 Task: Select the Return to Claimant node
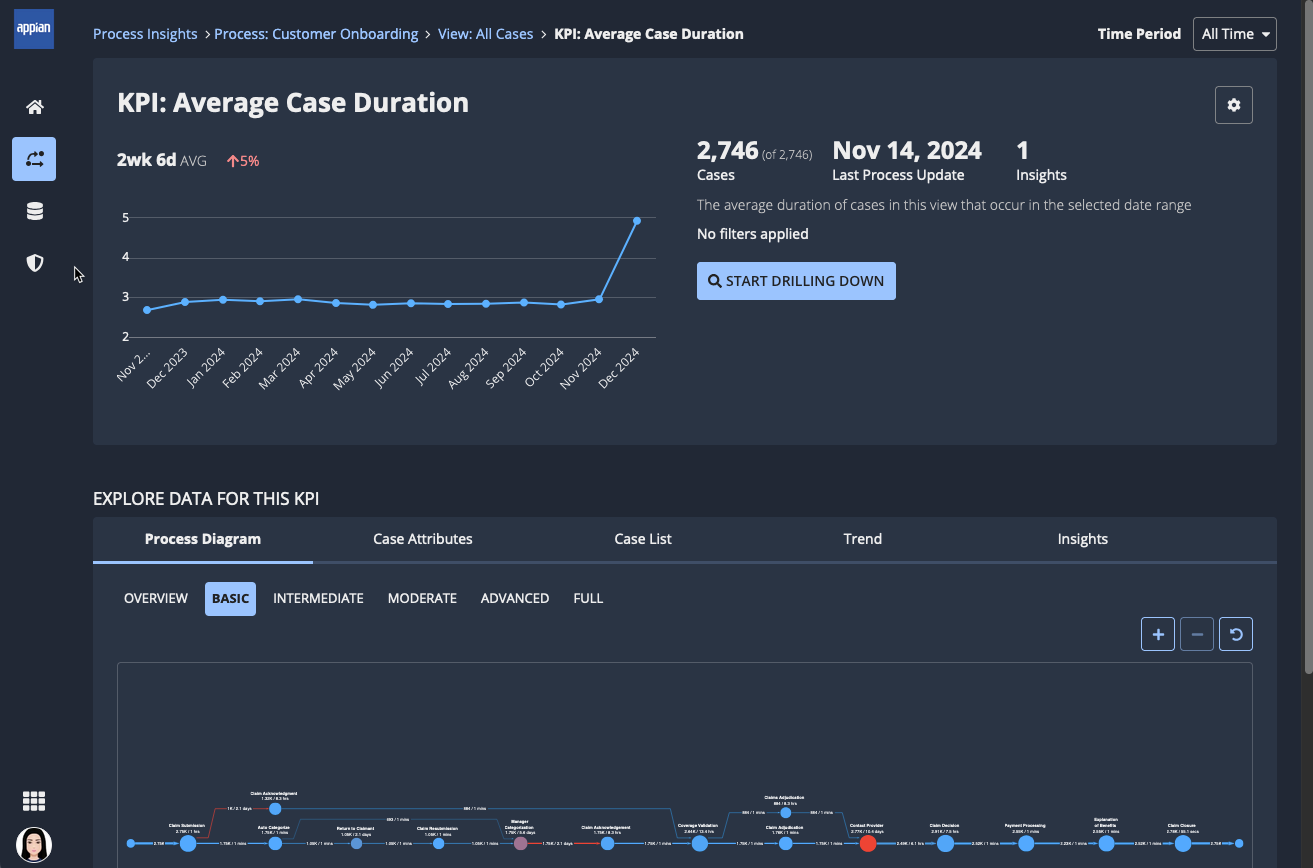tap(356, 844)
